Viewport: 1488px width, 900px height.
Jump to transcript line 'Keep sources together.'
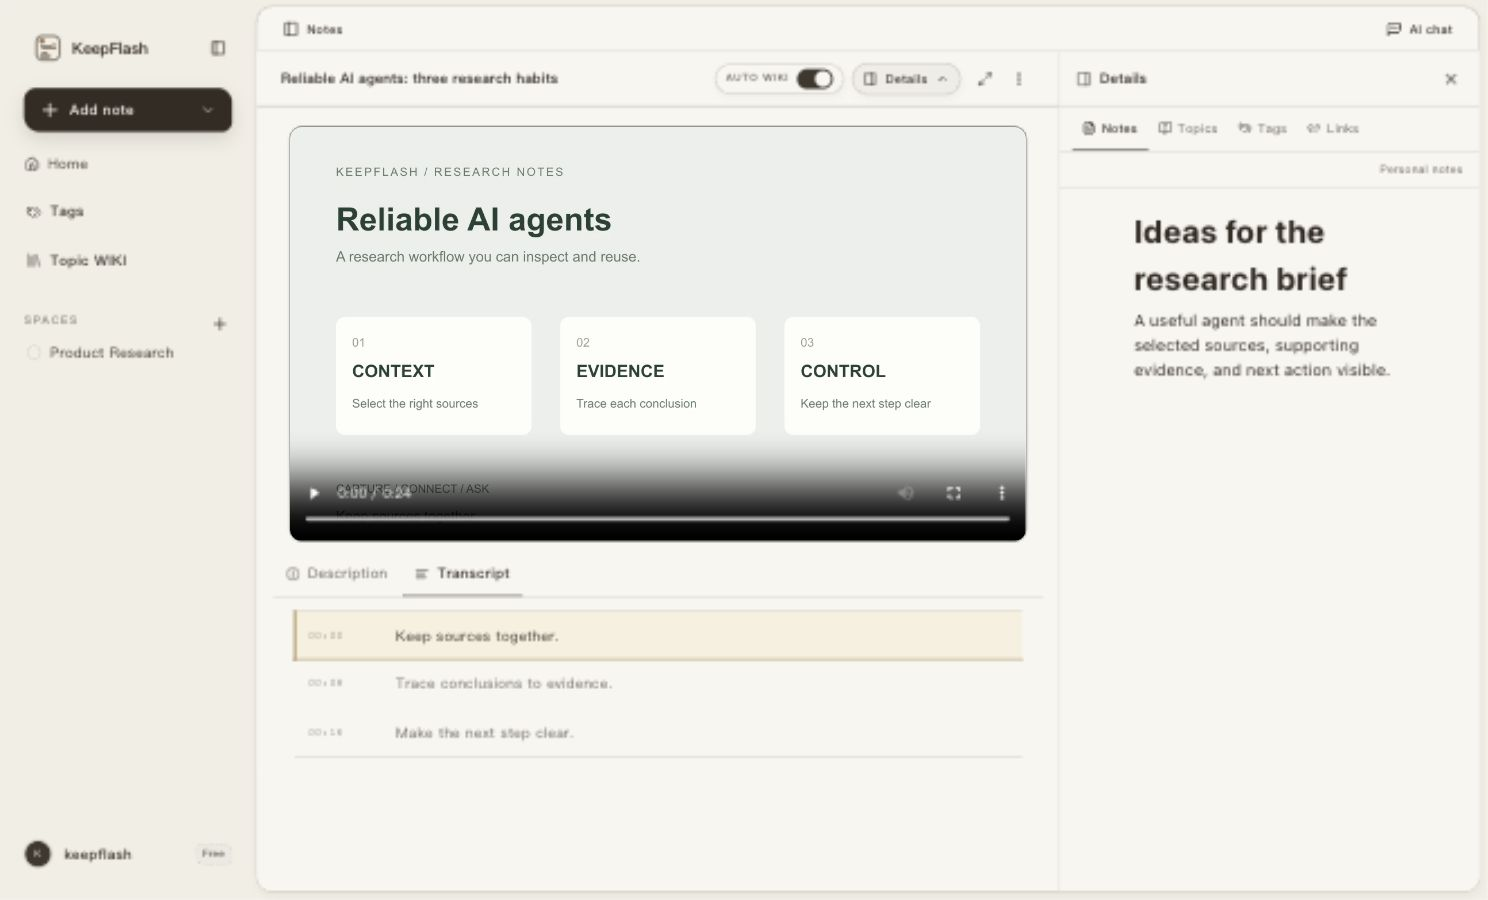658,636
